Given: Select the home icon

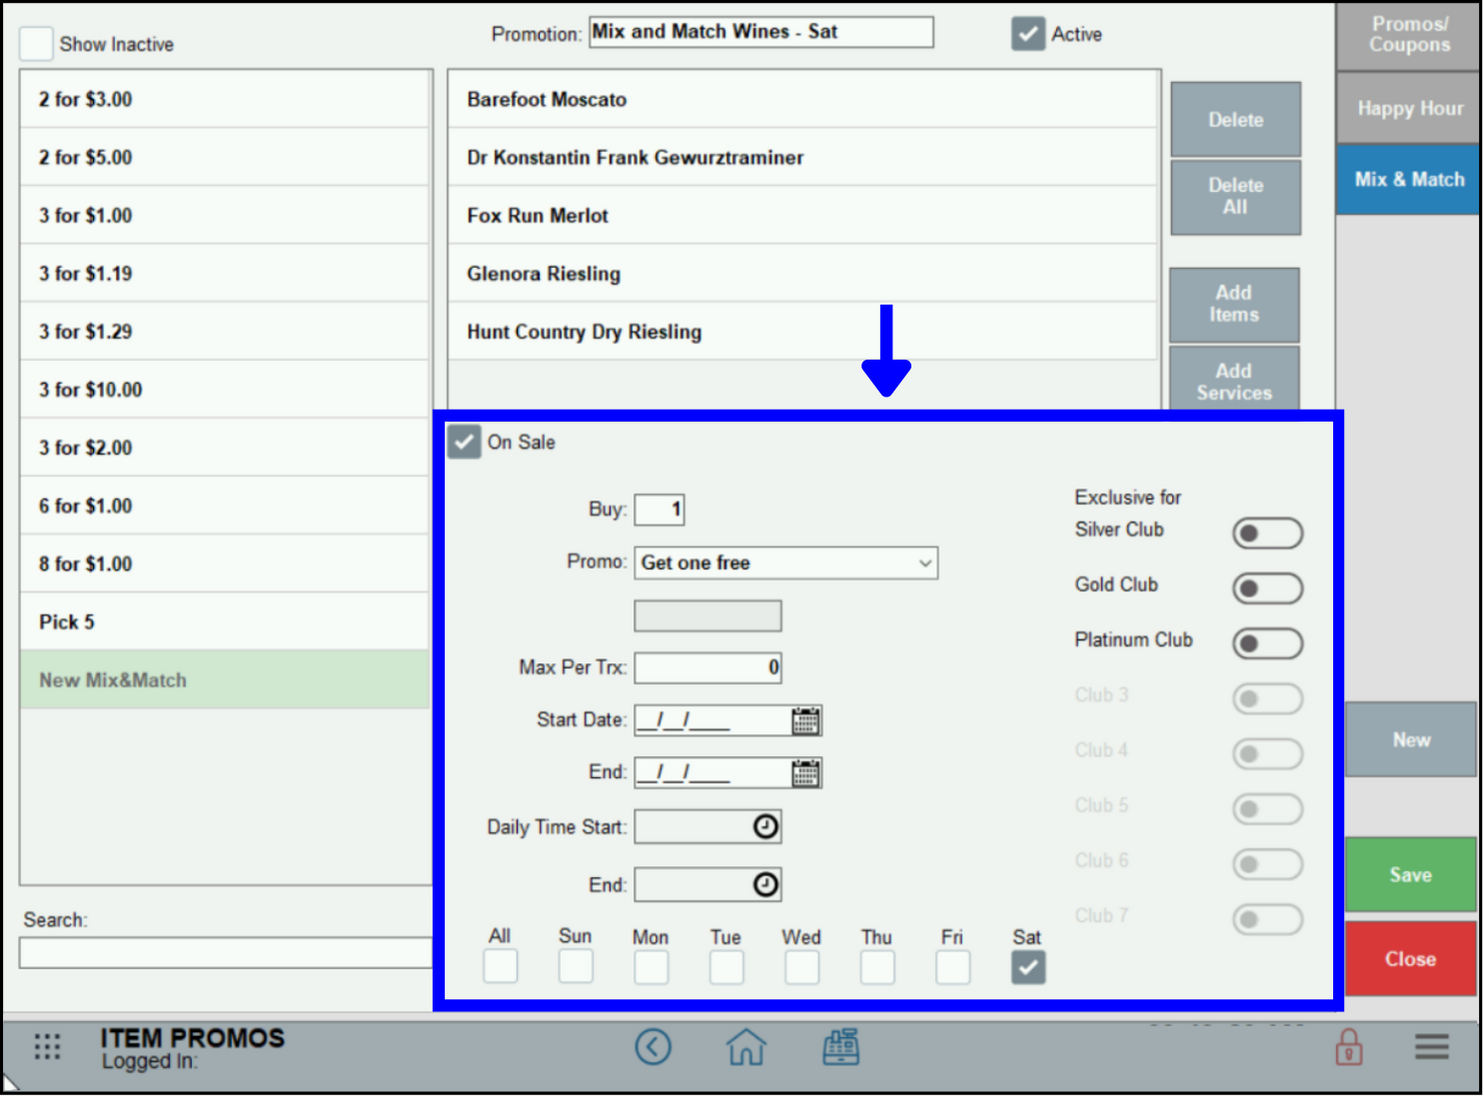Looking at the screenshot, I should 746,1047.
